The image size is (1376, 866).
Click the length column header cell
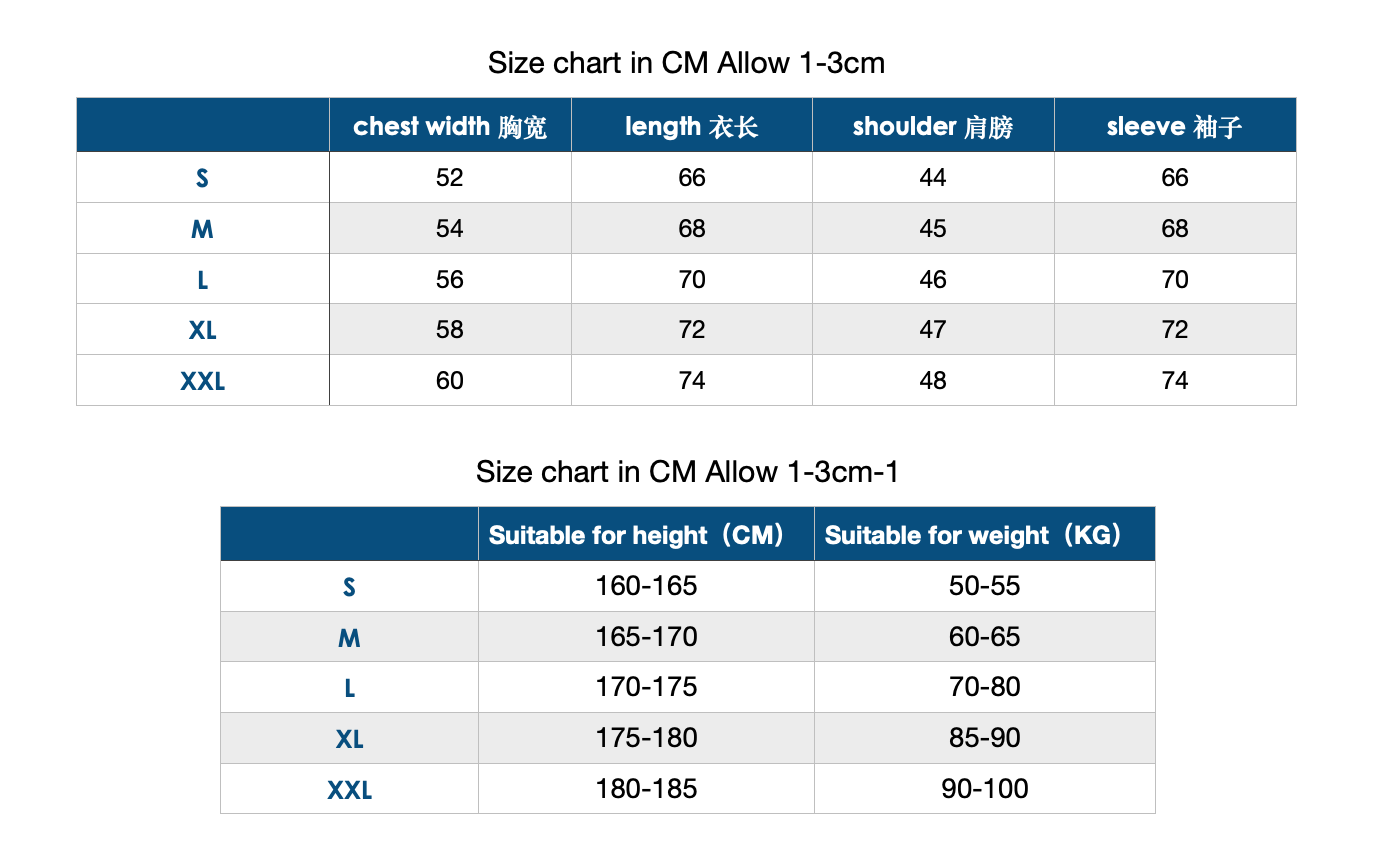[x=692, y=126]
